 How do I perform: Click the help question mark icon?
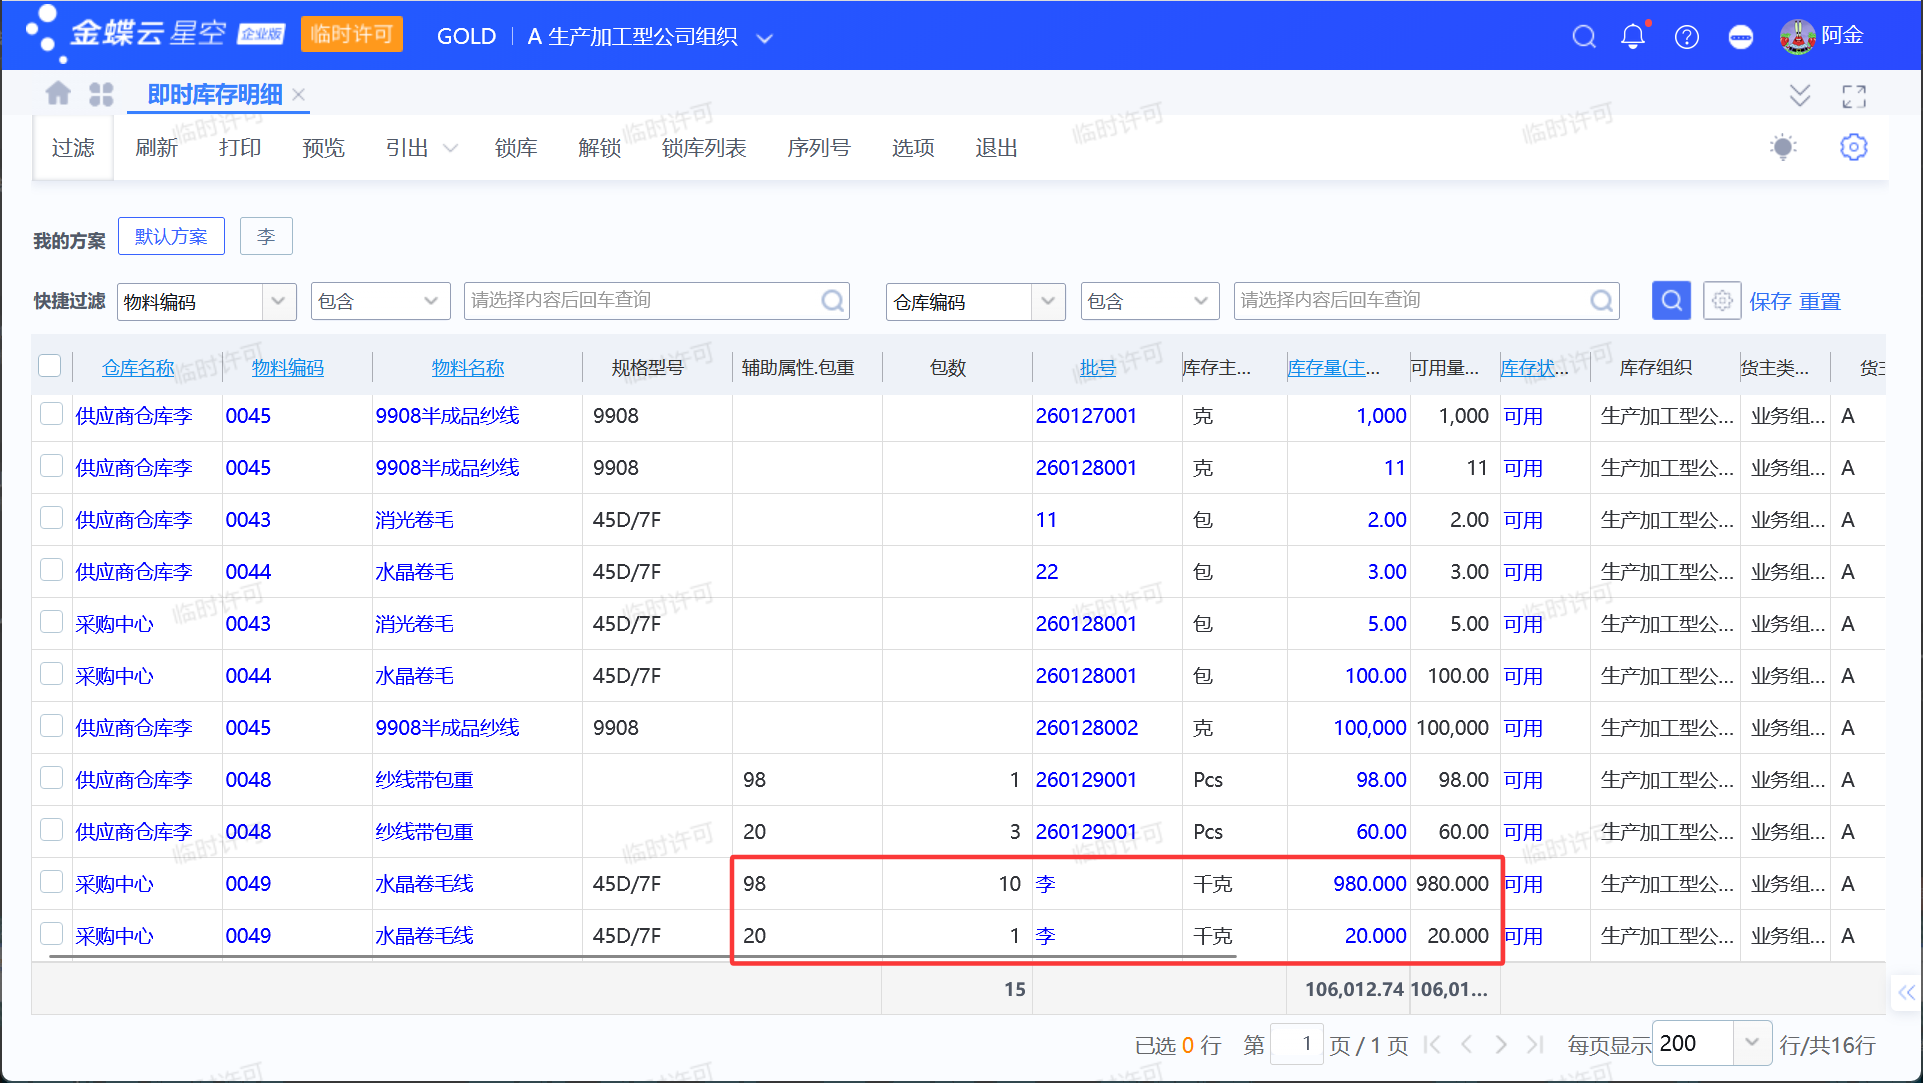click(1686, 37)
